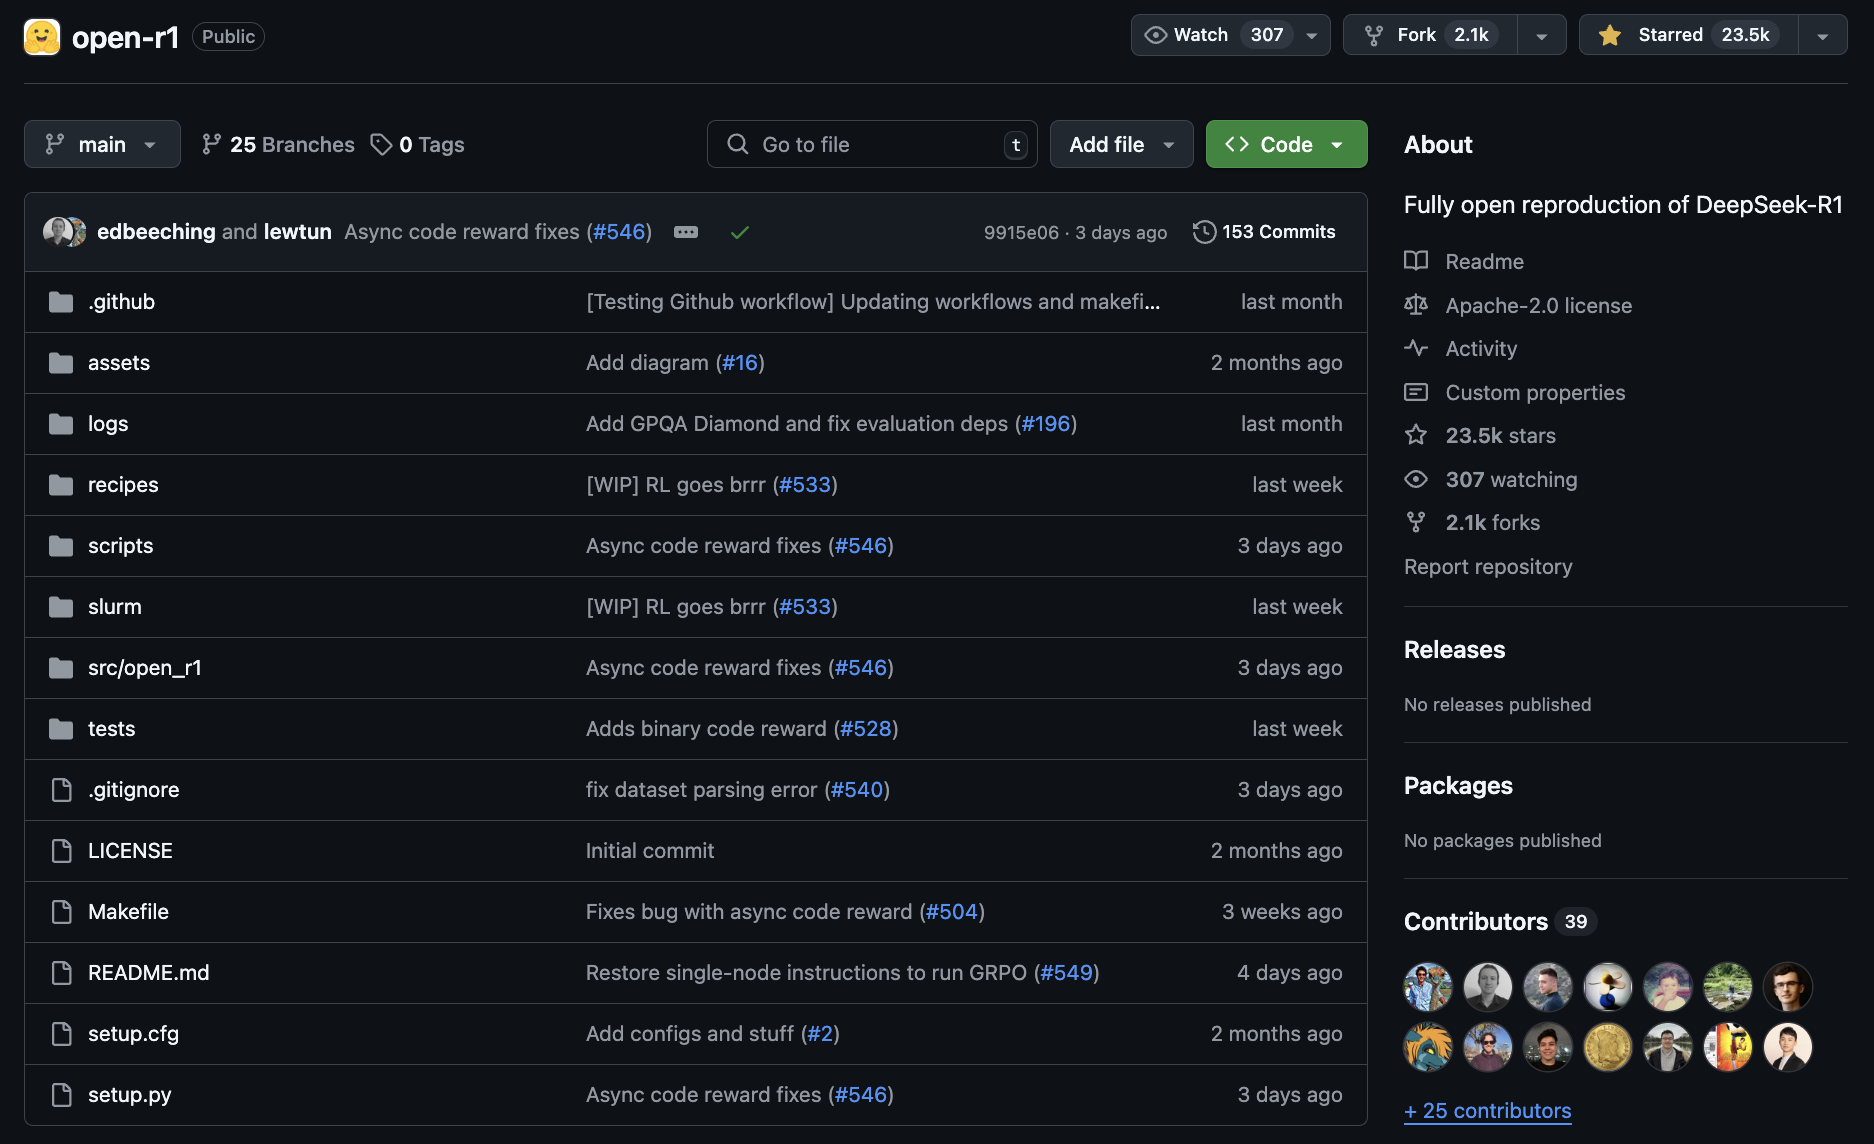Viewport: 1874px width, 1144px height.
Task: Click the file icon next to README.md
Action: pos(61,973)
